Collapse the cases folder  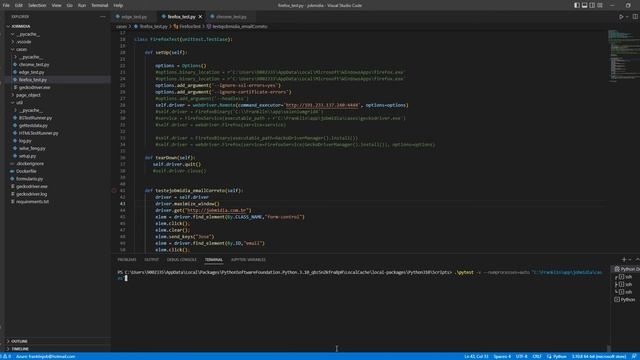[21, 49]
